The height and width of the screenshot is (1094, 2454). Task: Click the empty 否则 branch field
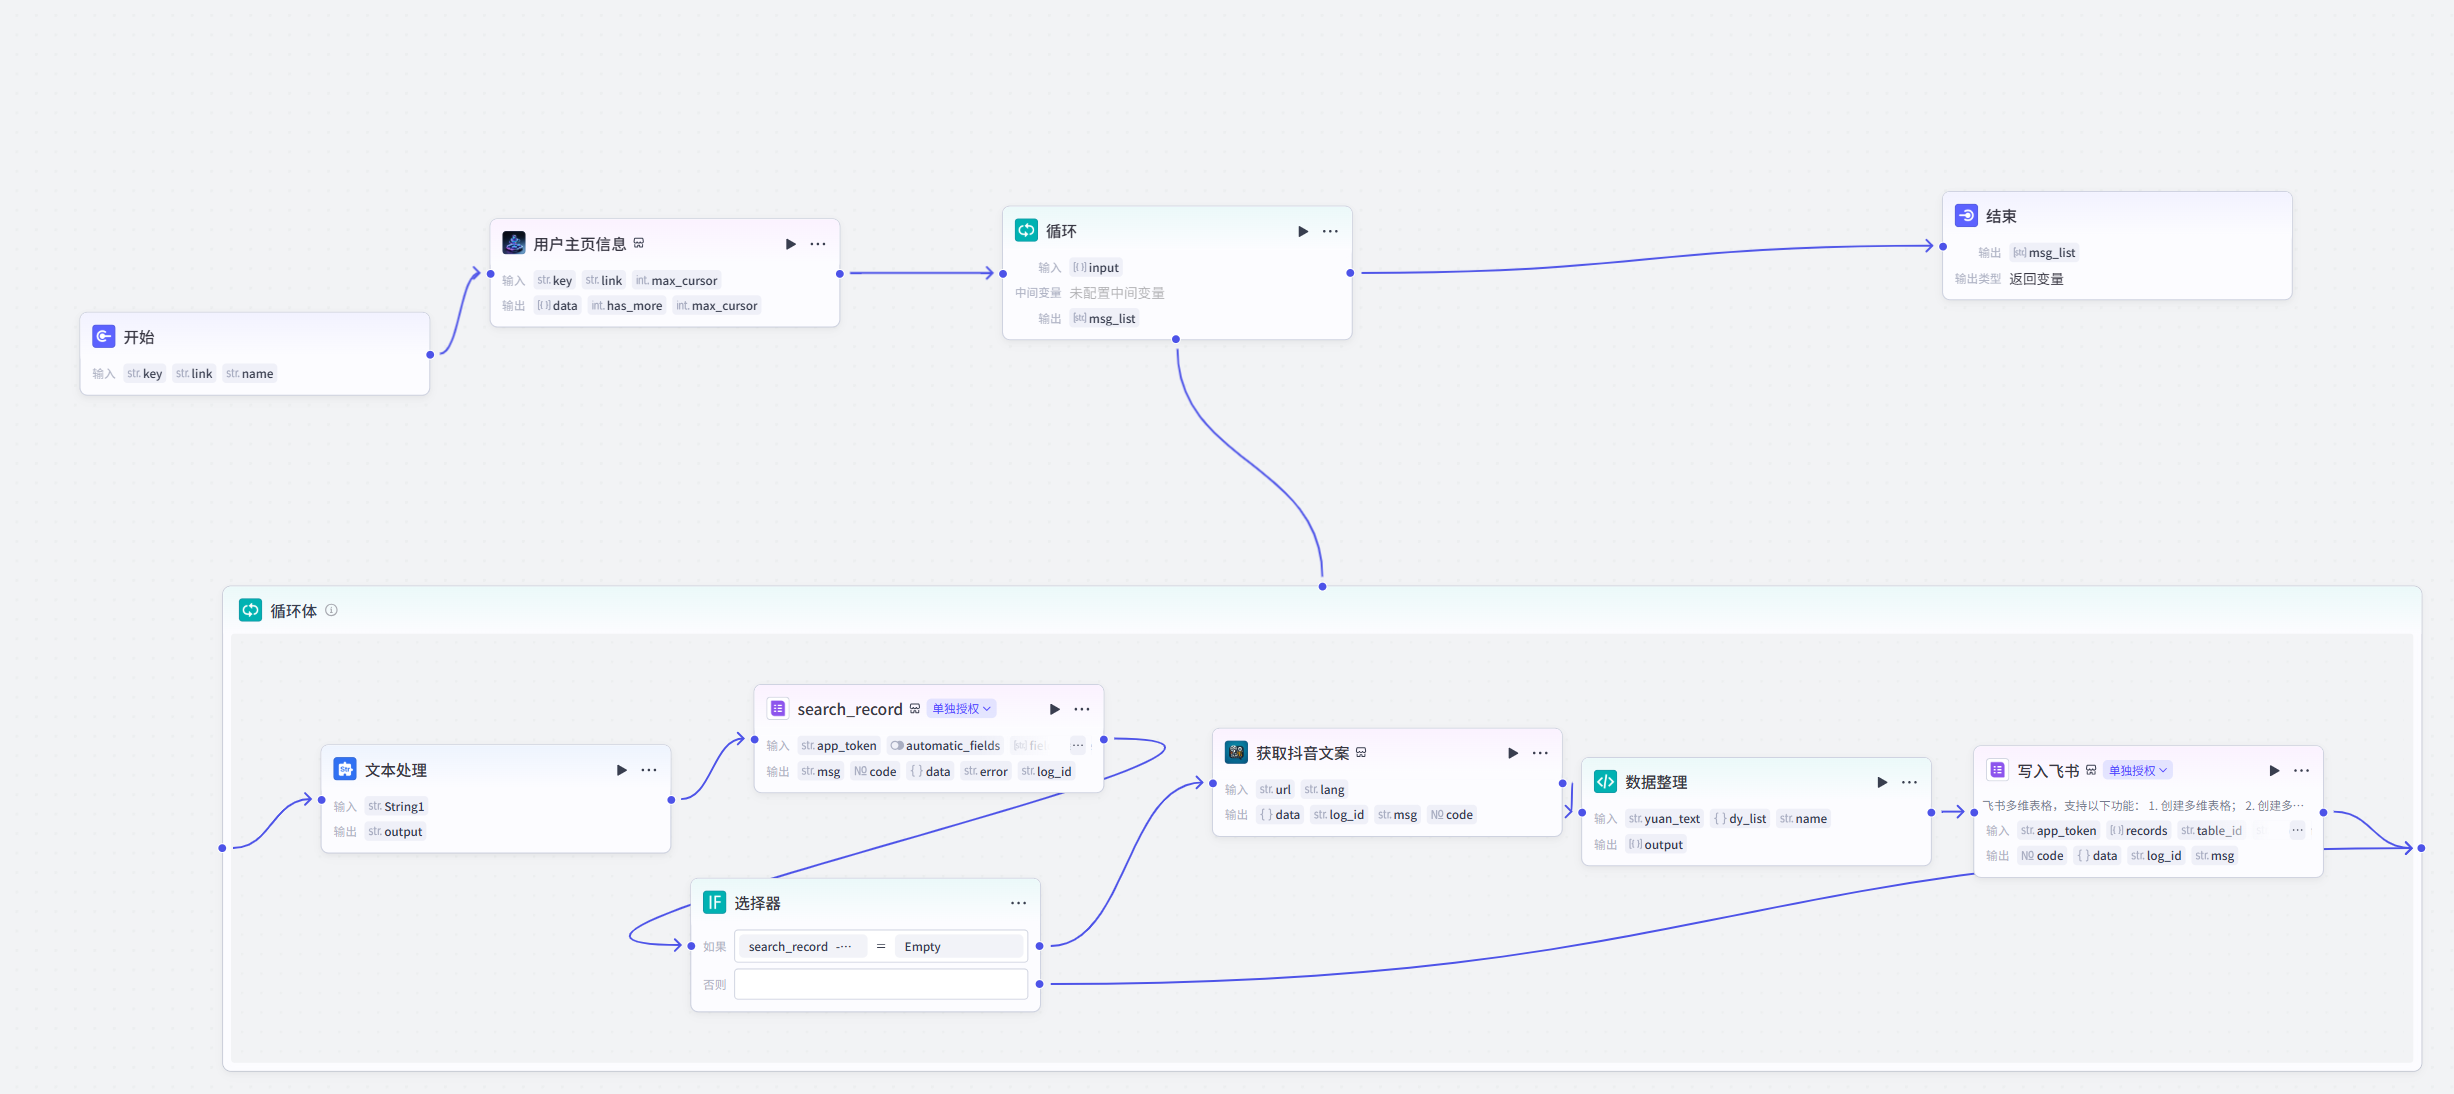pyautogui.click(x=880, y=985)
